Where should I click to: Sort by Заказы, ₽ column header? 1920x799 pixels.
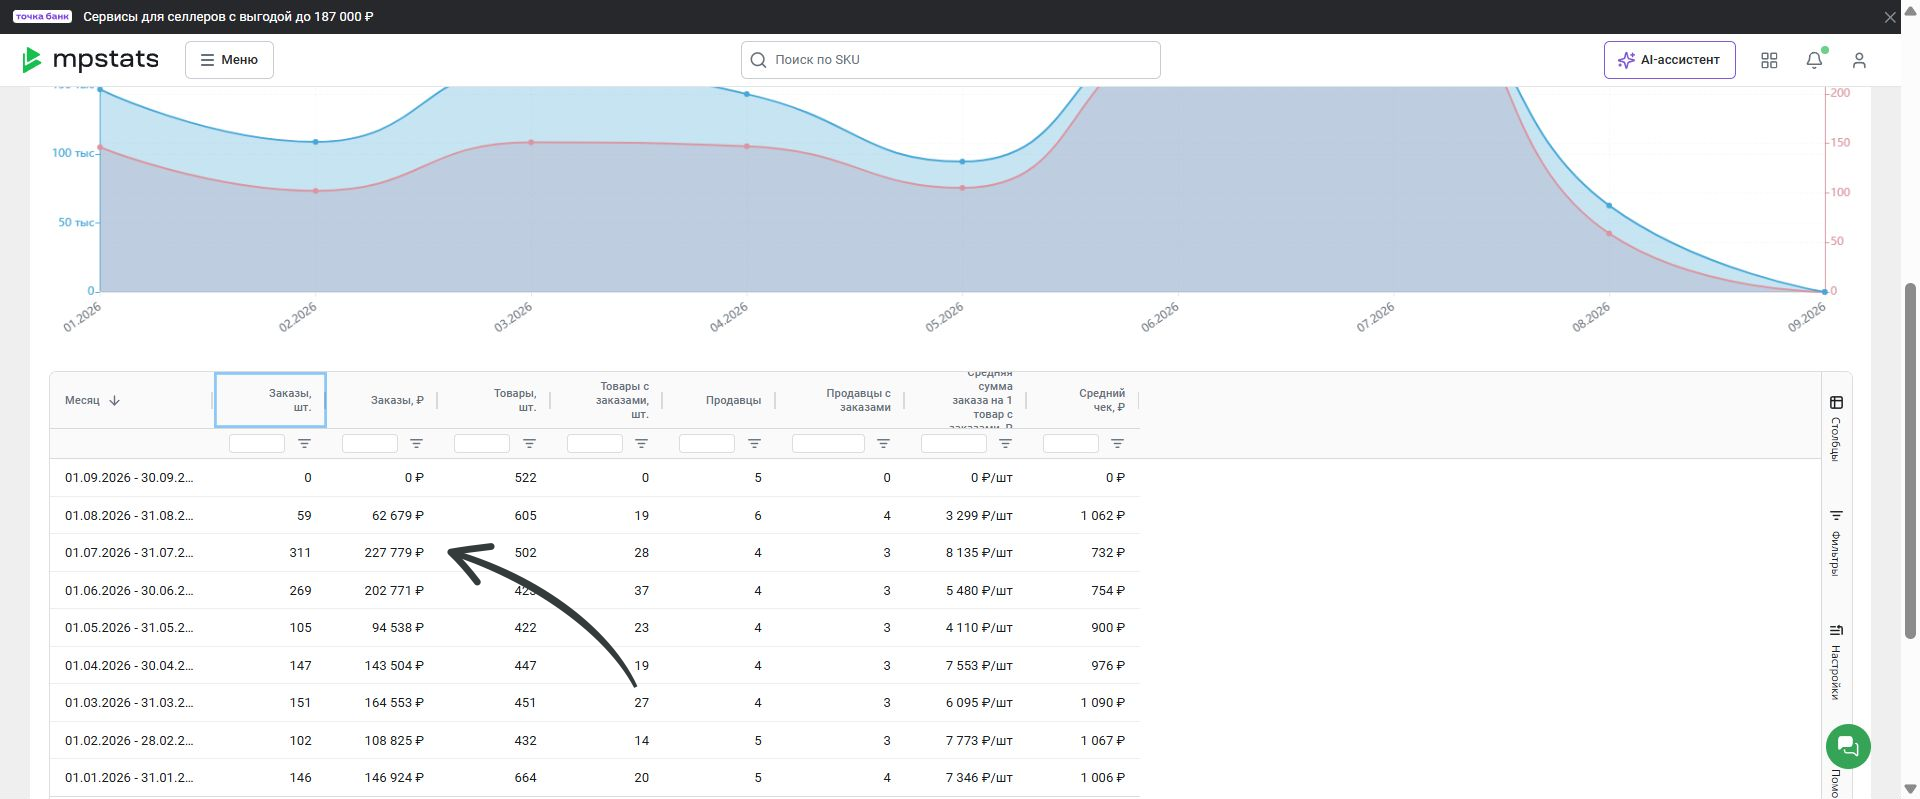(x=397, y=400)
